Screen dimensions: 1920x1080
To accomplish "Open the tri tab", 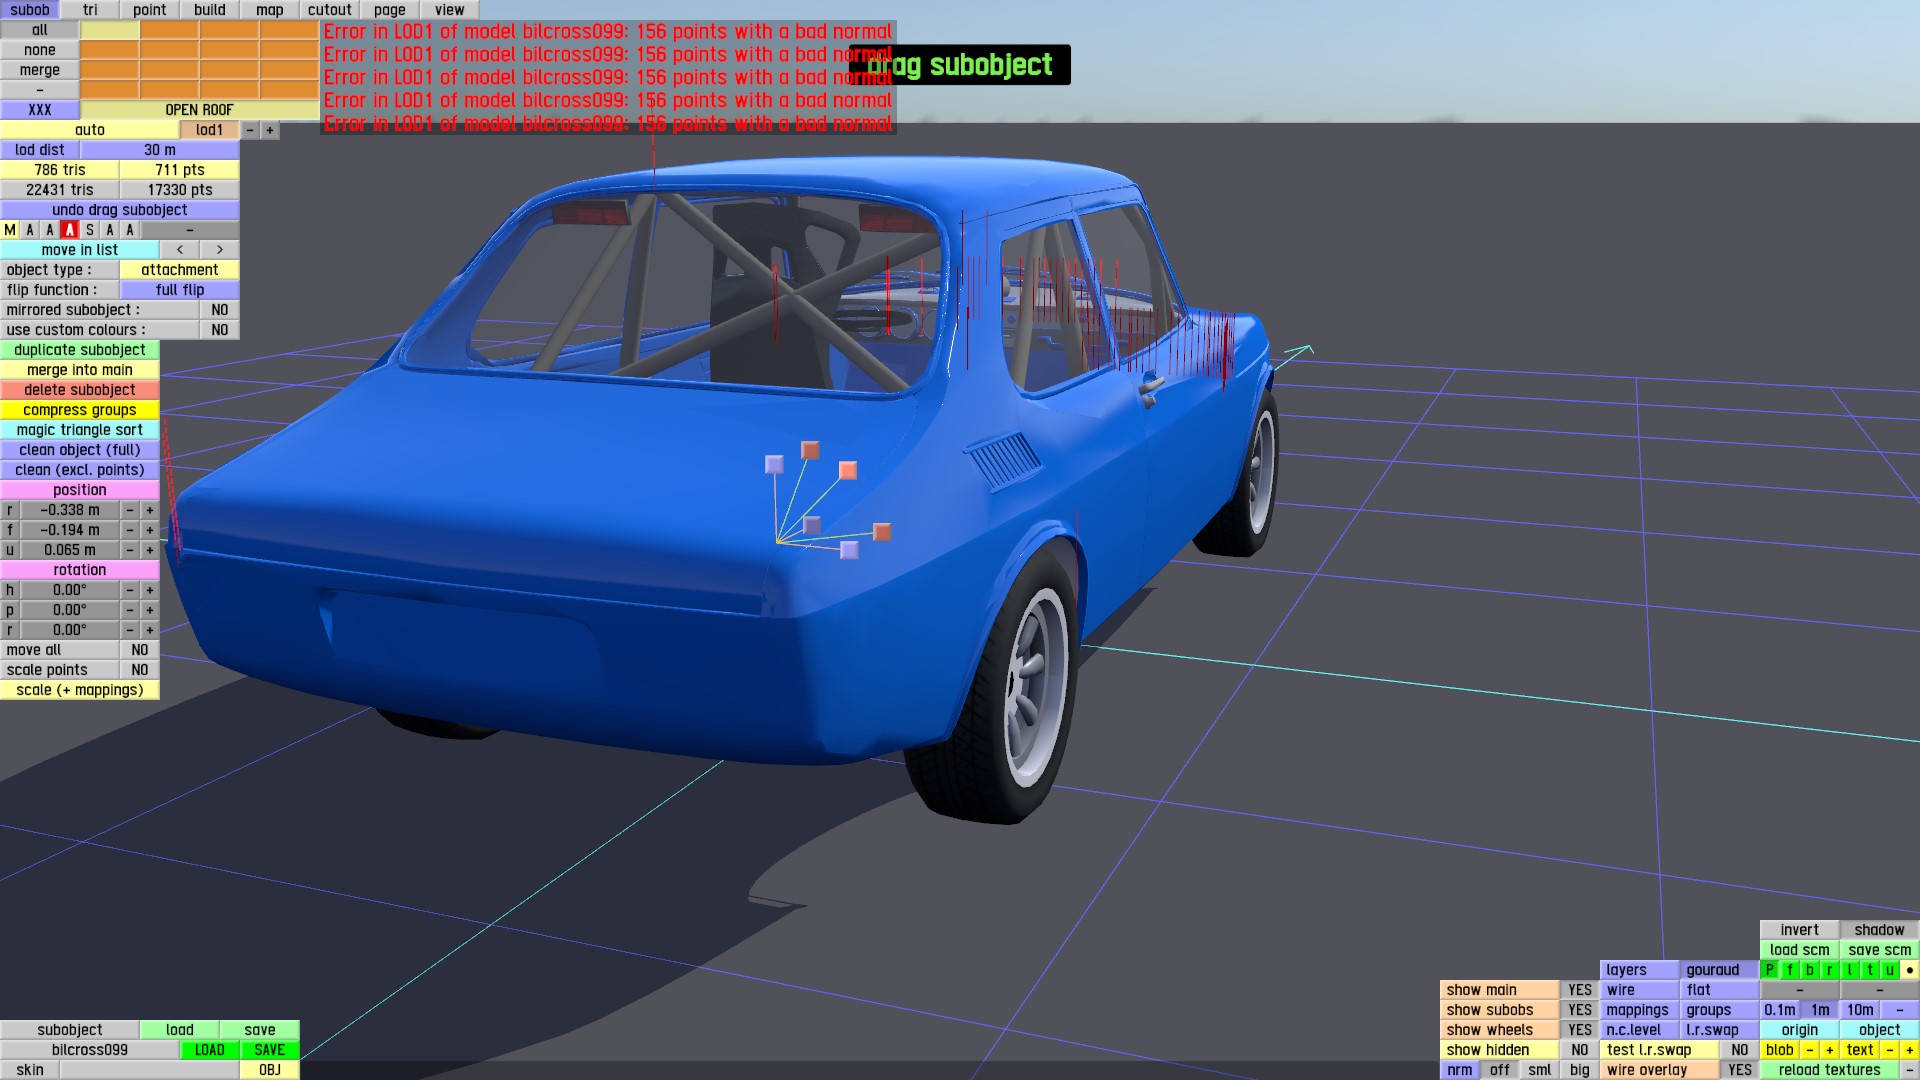I will pos(90,10).
